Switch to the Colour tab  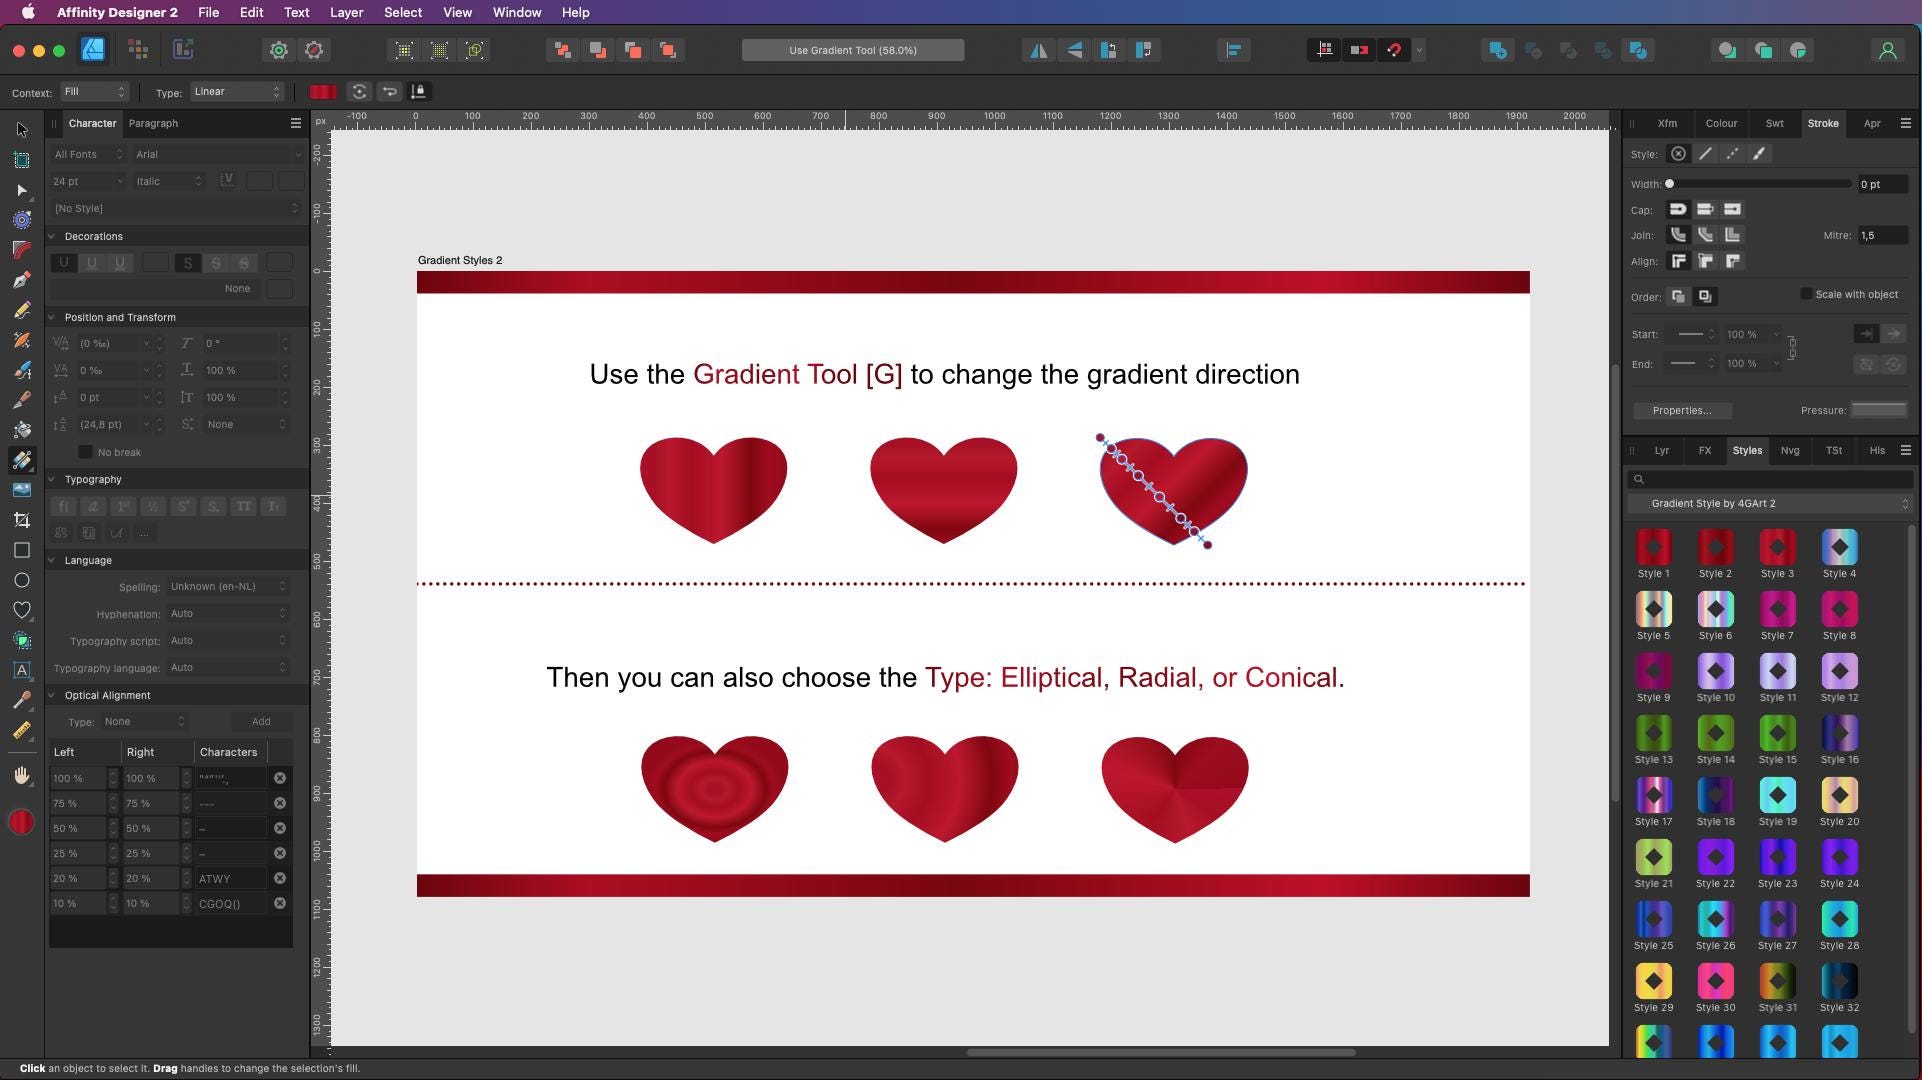1721,123
